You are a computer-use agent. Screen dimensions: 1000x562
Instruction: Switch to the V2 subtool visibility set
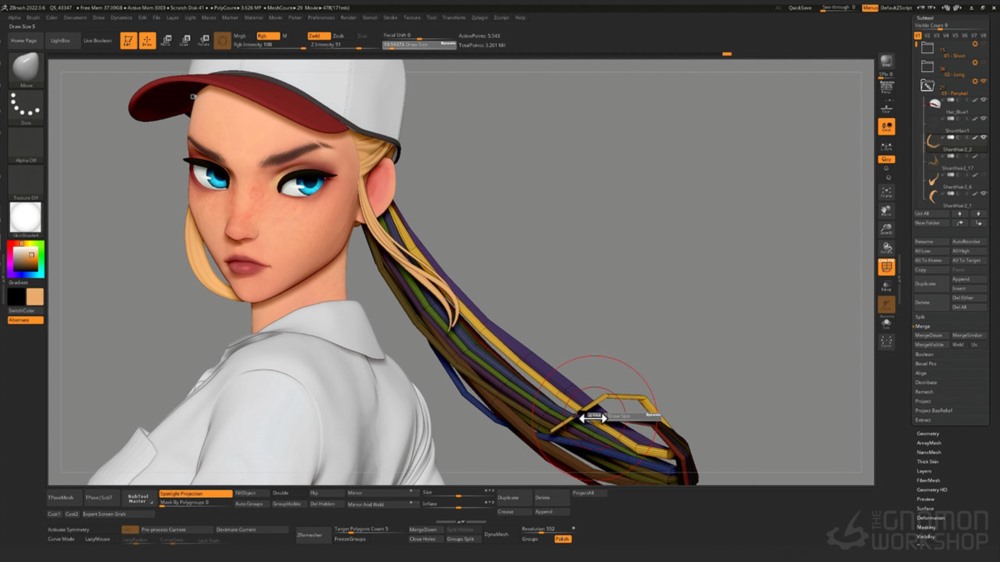(927, 36)
